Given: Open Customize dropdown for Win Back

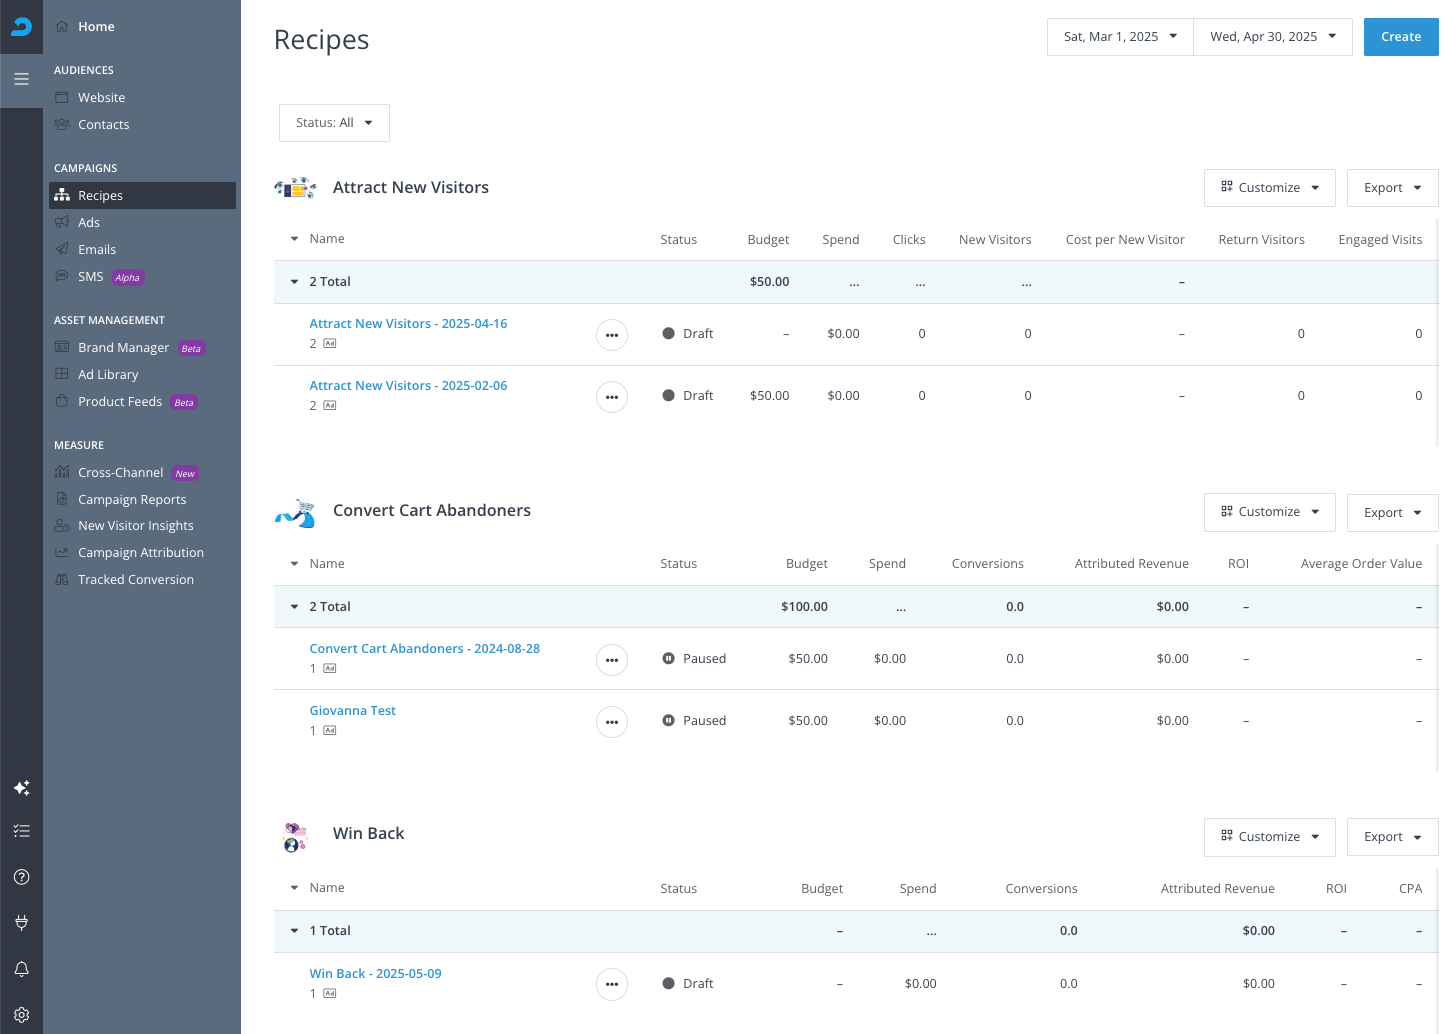Looking at the screenshot, I should [1270, 837].
